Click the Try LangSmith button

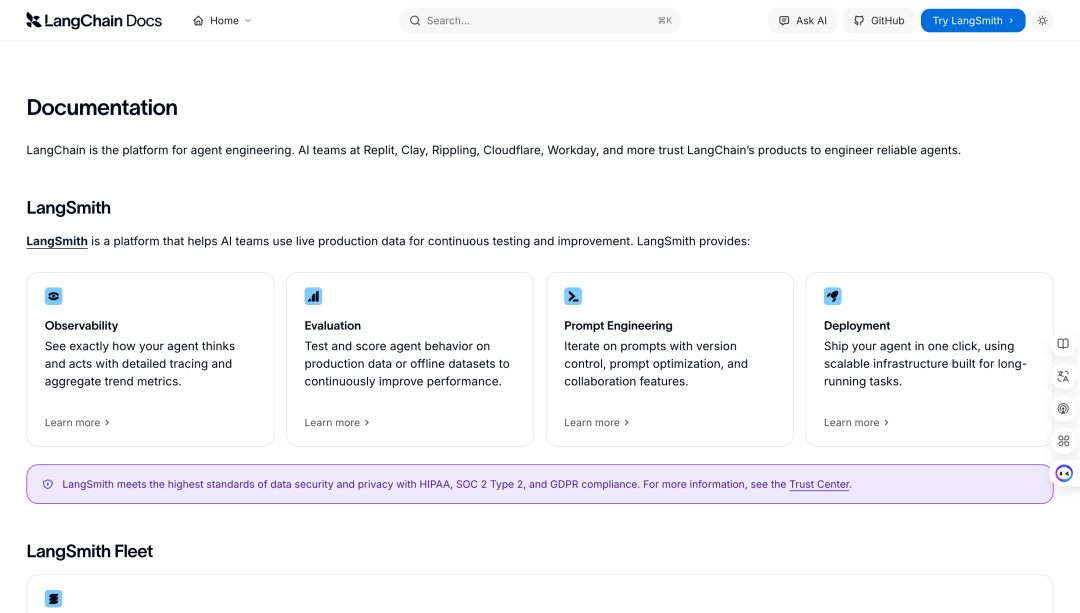tap(973, 21)
